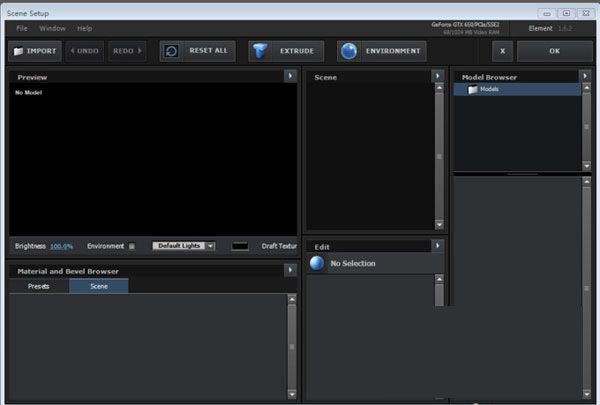Open Material and Bevel Browser options arrow

point(290,270)
